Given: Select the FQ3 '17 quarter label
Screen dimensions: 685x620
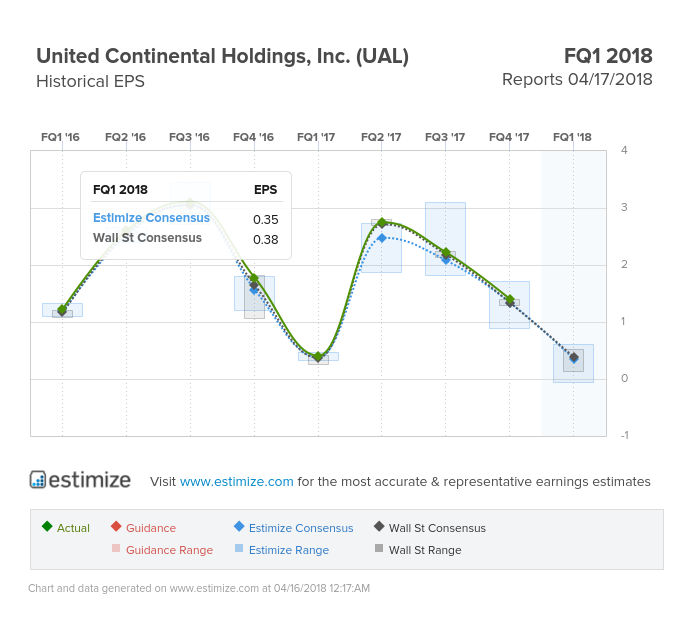Looking at the screenshot, I should (x=445, y=137).
